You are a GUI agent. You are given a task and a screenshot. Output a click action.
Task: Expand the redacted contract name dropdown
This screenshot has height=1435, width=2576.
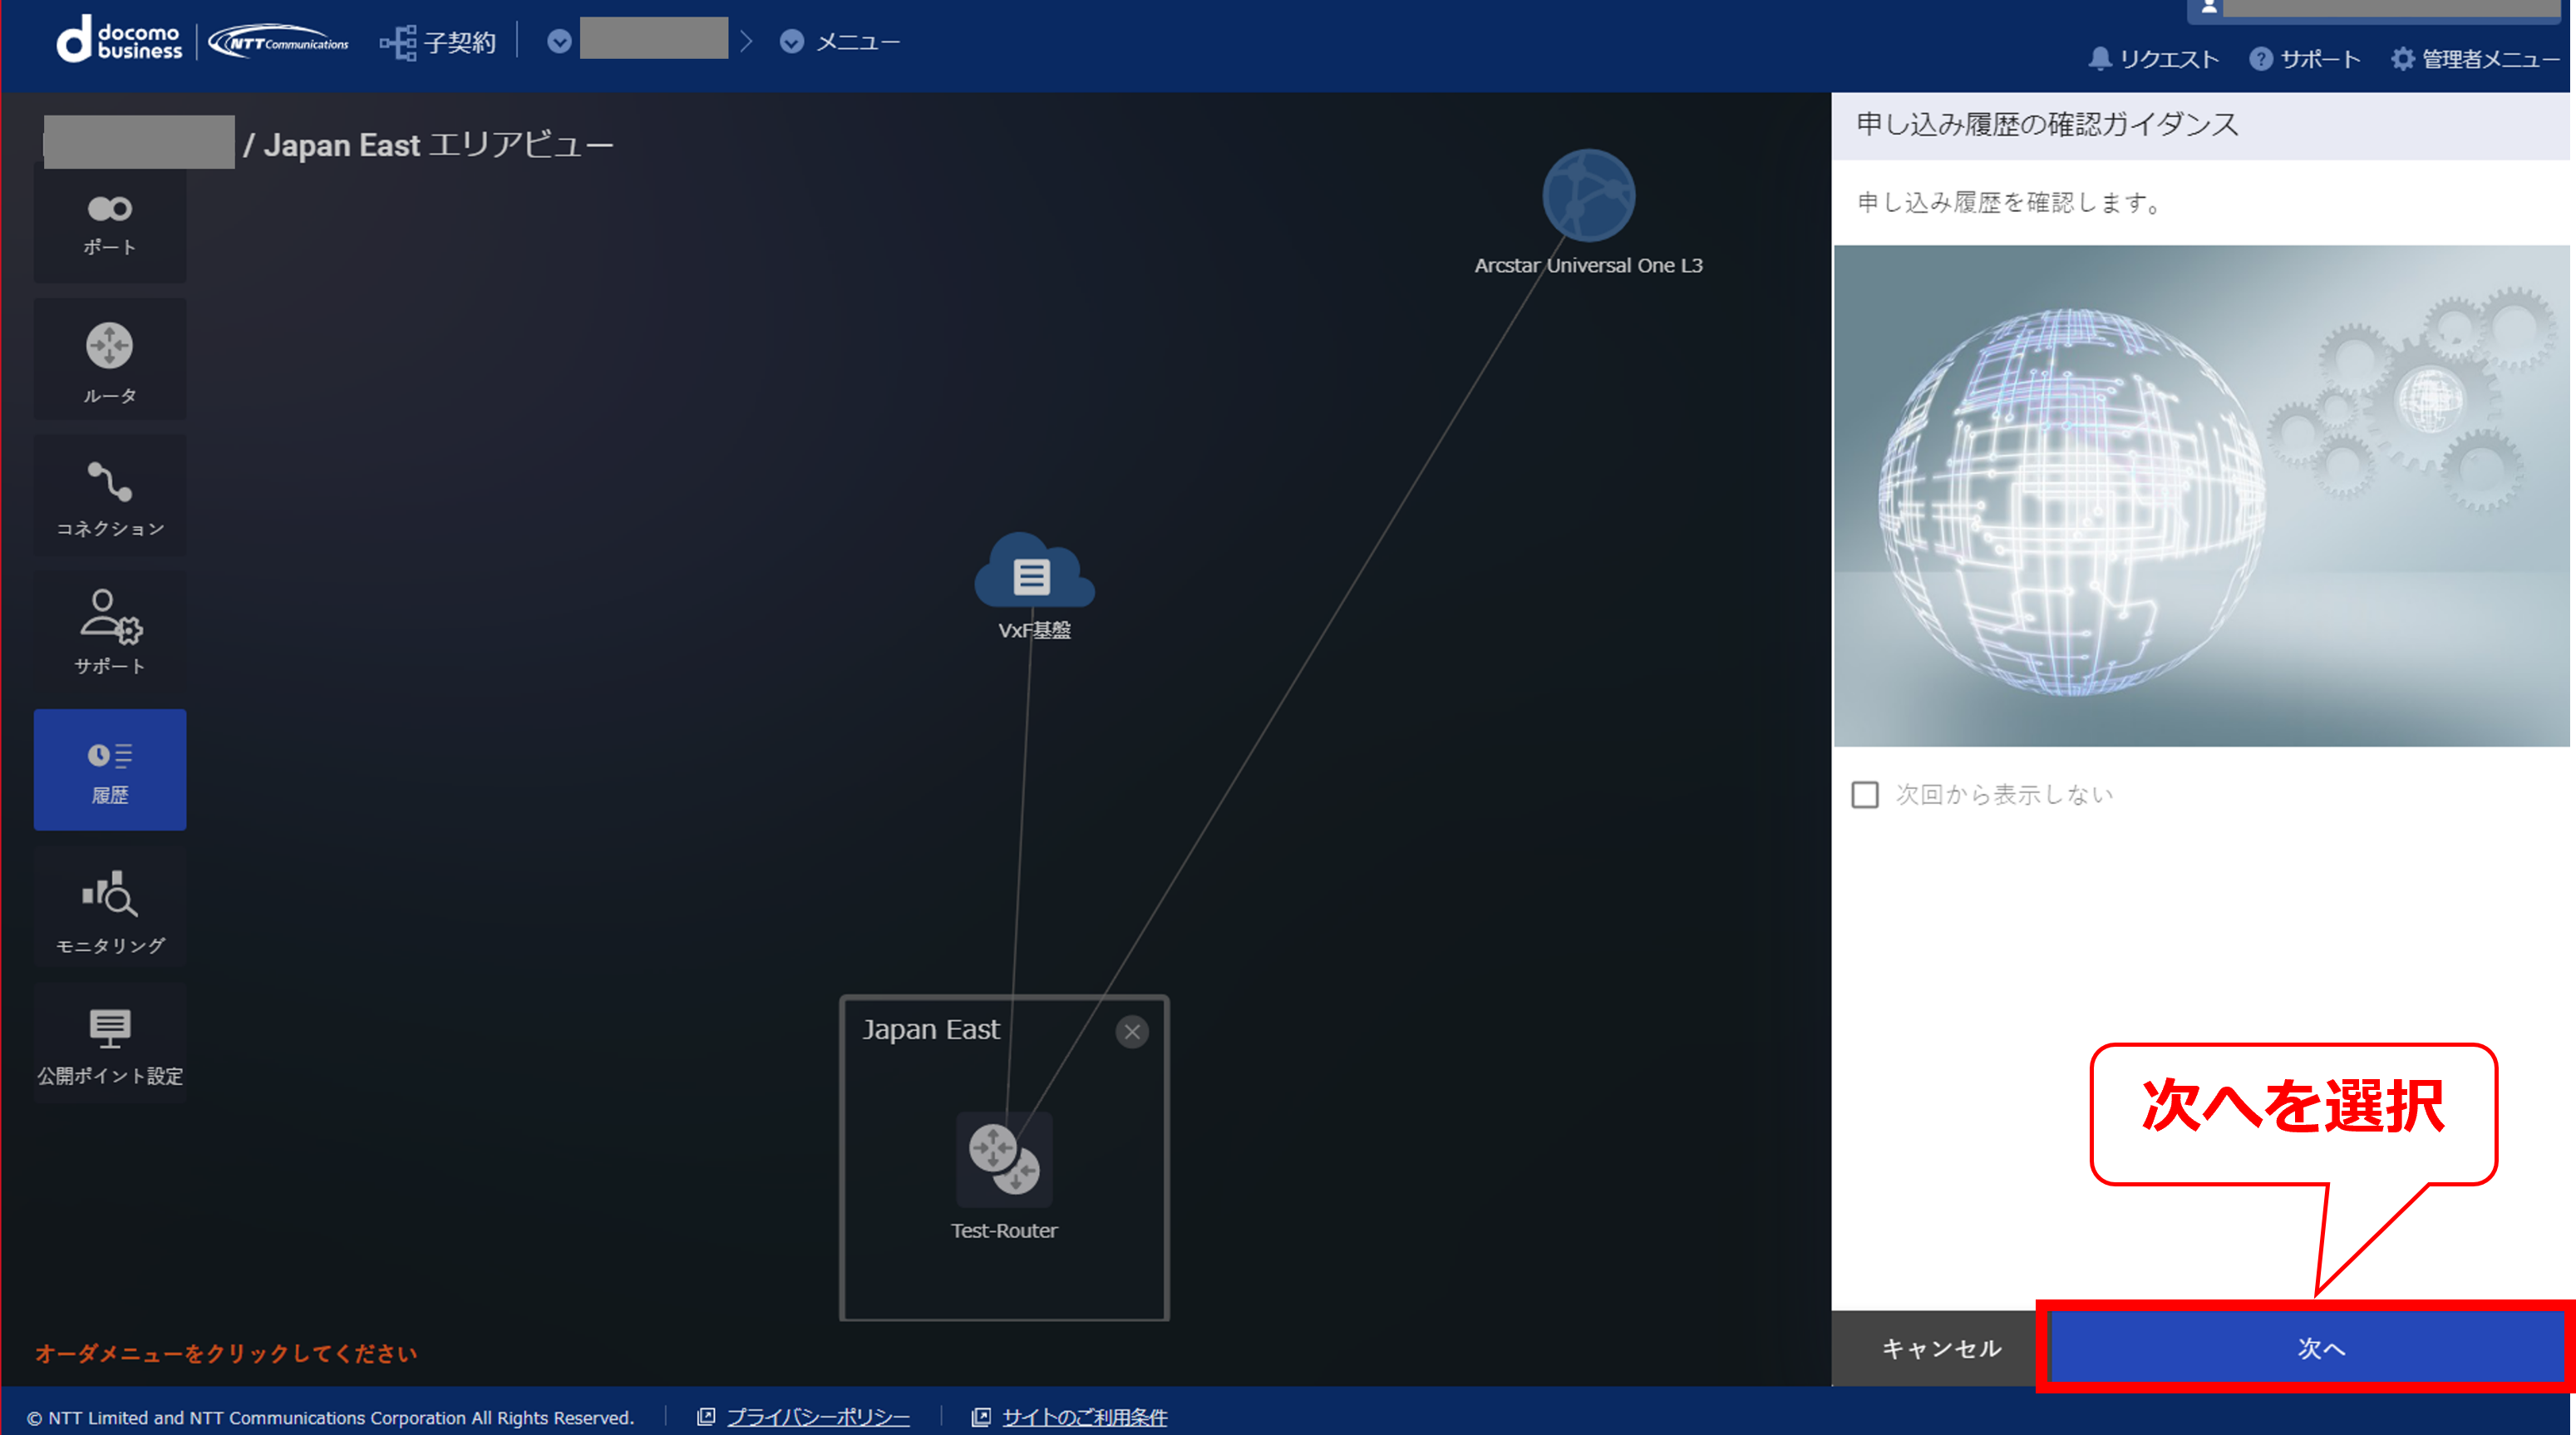click(559, 41)
